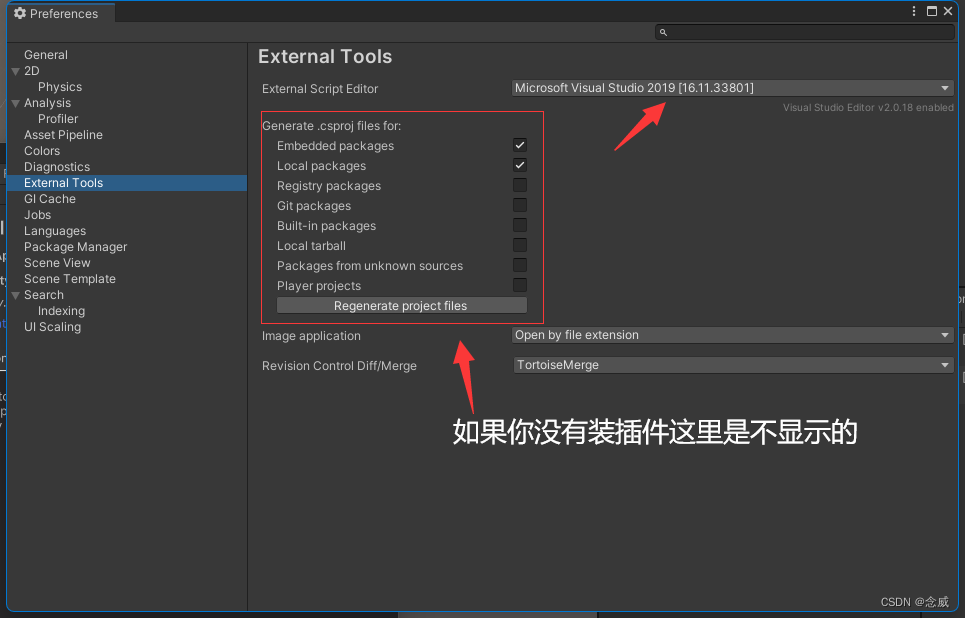965x618 pixels.
Task: Close the Preferences window
Action: [x=948, y=11]
